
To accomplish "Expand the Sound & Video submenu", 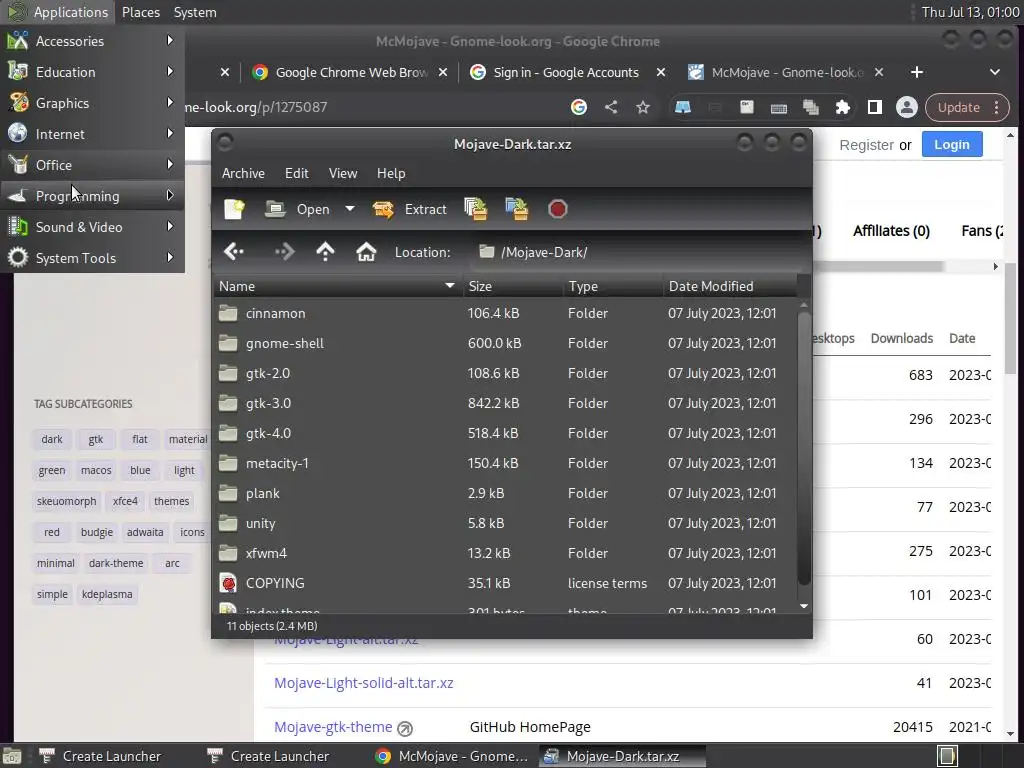I will click(x=92, y=227).
